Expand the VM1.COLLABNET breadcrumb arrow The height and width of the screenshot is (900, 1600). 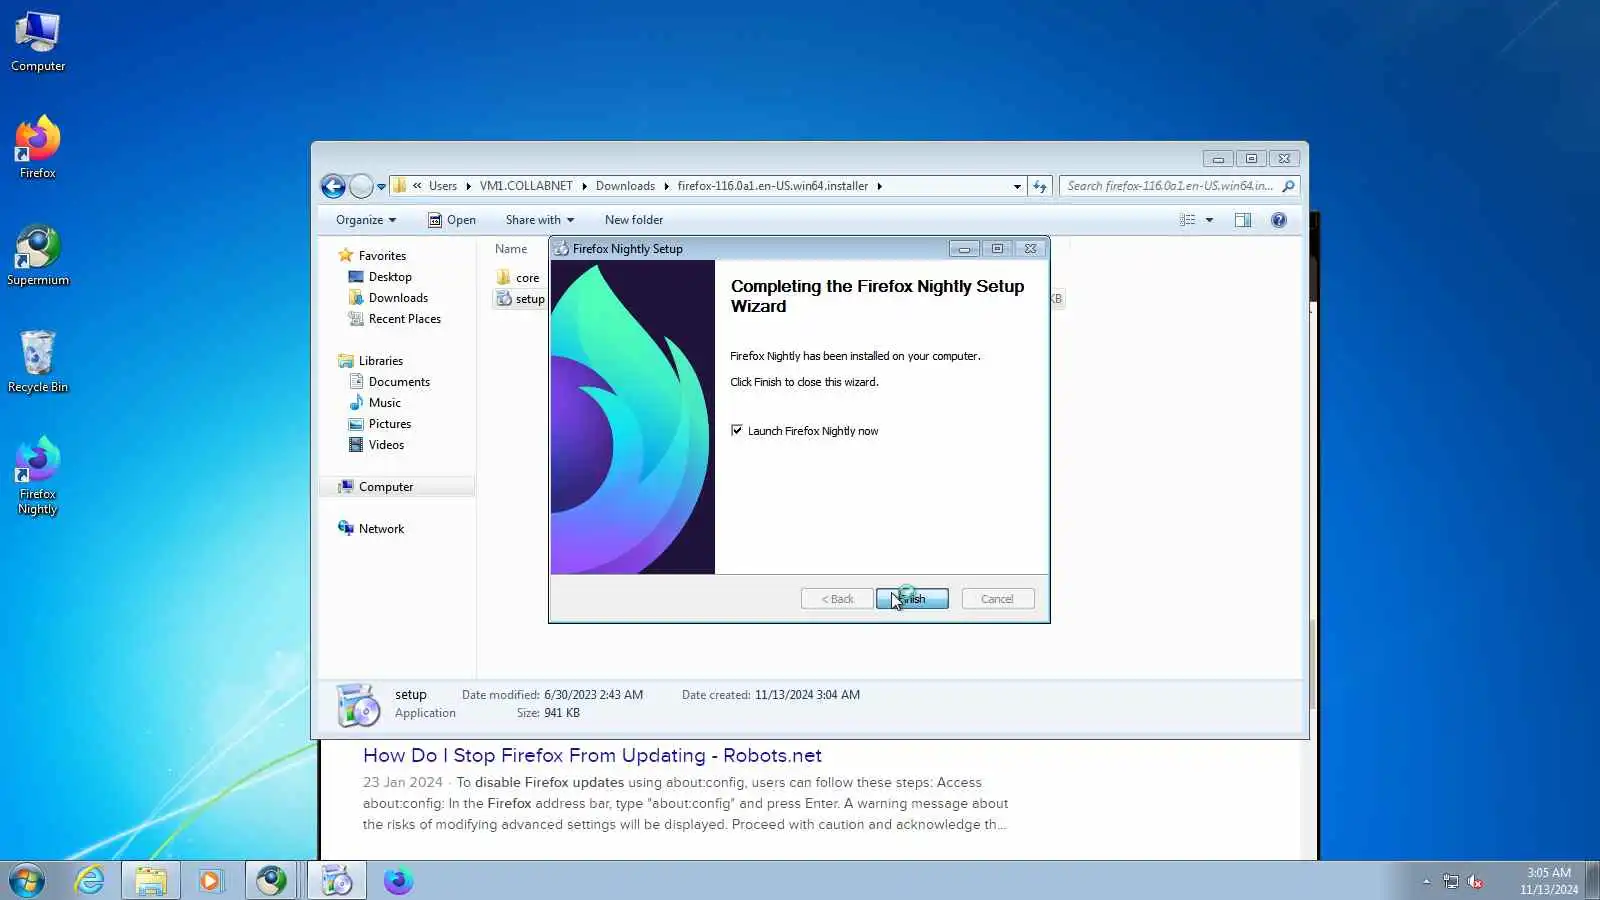pos(584,186)
